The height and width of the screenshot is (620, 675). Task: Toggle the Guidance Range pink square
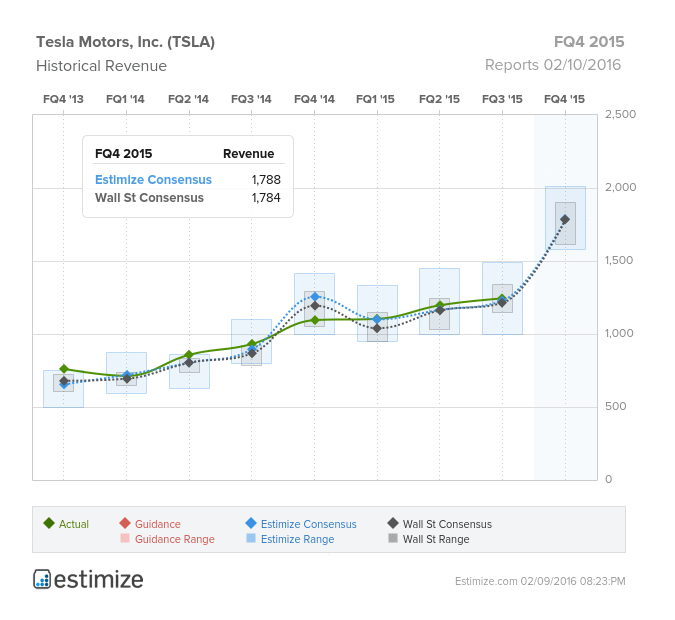(x=125, y=538)
